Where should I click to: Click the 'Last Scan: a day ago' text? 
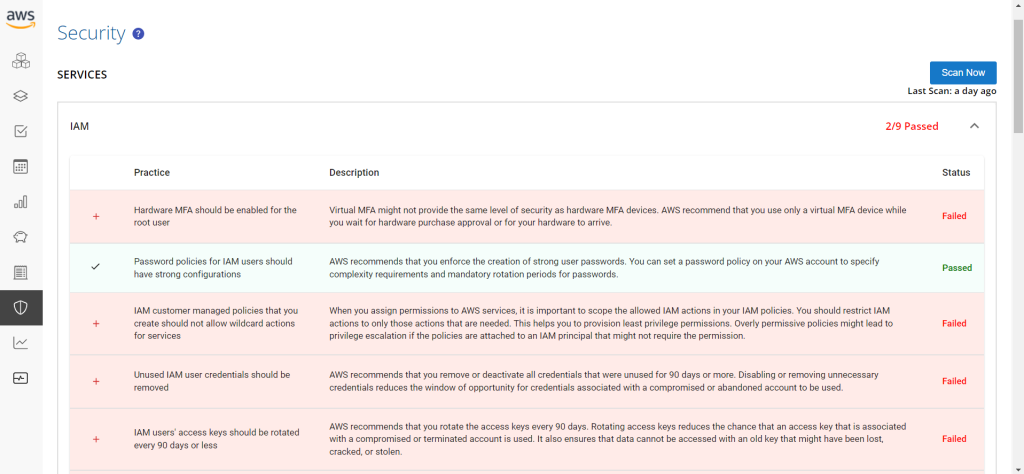click(952, 91)
